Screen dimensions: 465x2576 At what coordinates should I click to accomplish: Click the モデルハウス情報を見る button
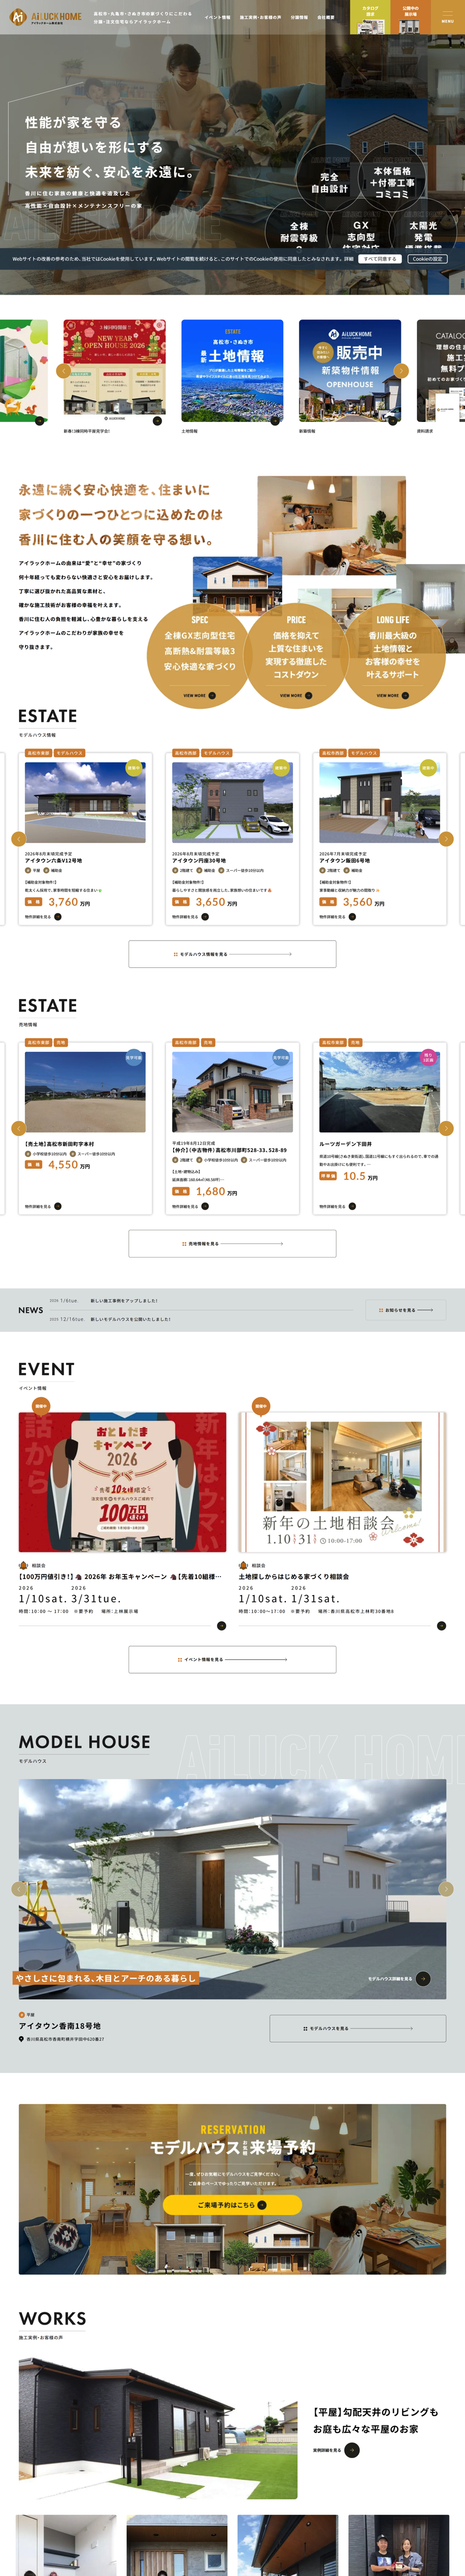[x=232, y=954]
